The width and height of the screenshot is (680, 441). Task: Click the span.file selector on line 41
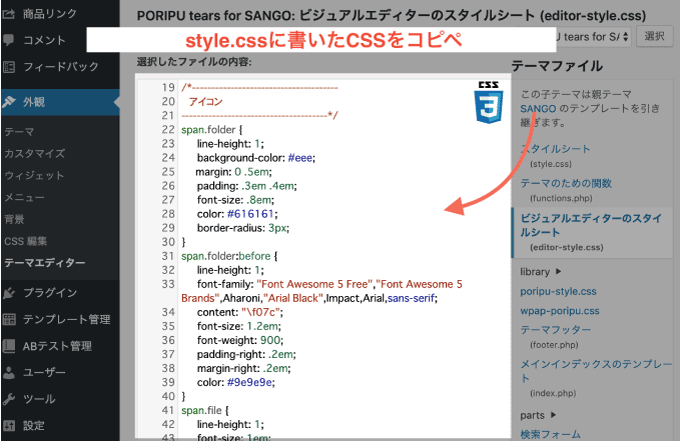201,410
